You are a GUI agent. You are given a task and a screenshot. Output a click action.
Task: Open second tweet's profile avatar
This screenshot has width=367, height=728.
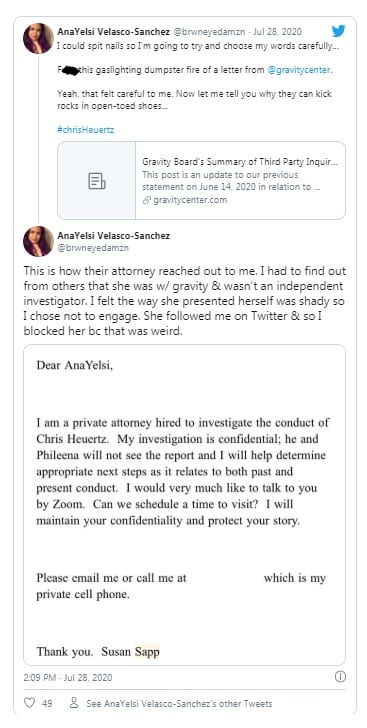(x=38, y=241)
